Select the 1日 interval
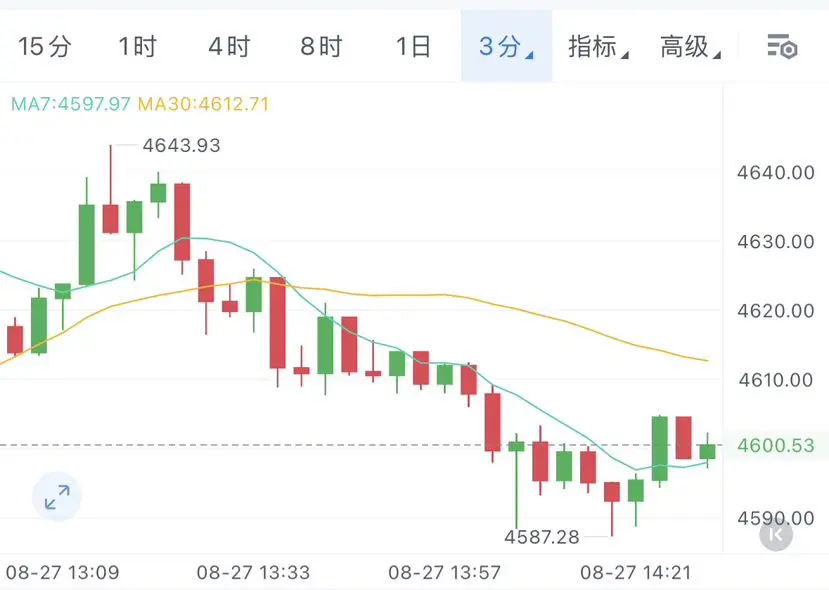 pos(413,47)
